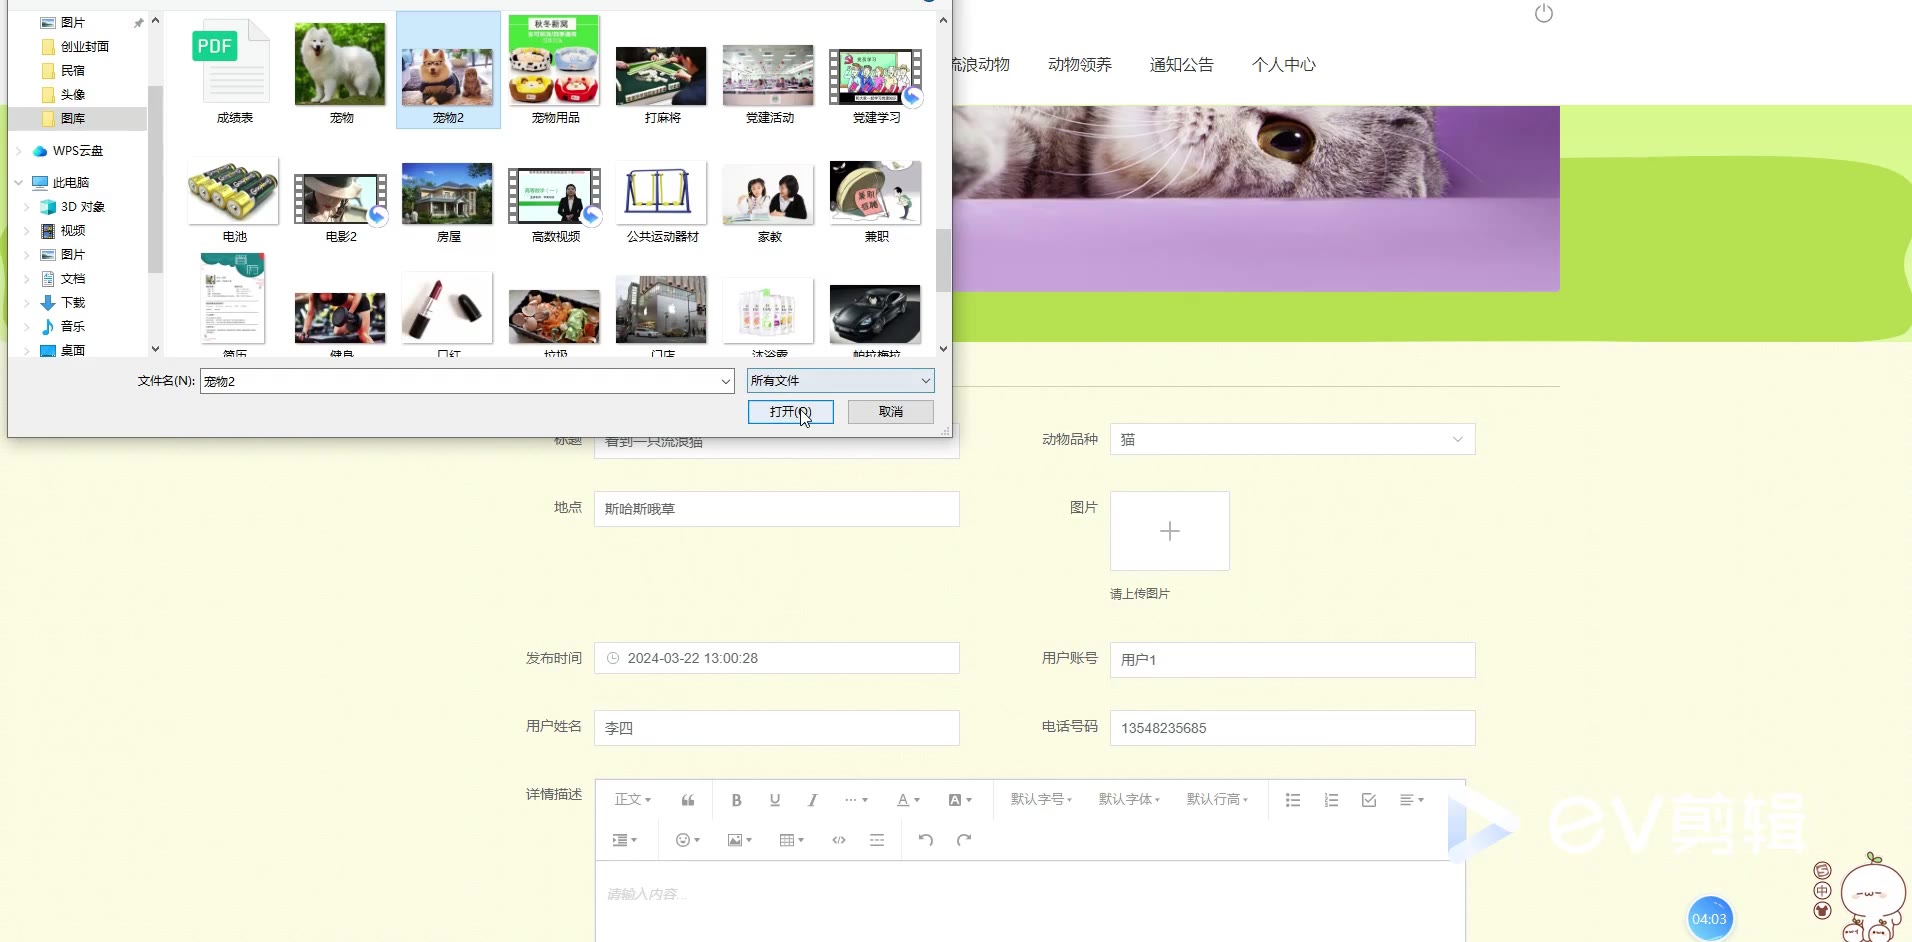The width and height of the screenshot is (1912, 942).
Task: Undo the last editor action
Action: pyautogui.click(x=926, y=840)
